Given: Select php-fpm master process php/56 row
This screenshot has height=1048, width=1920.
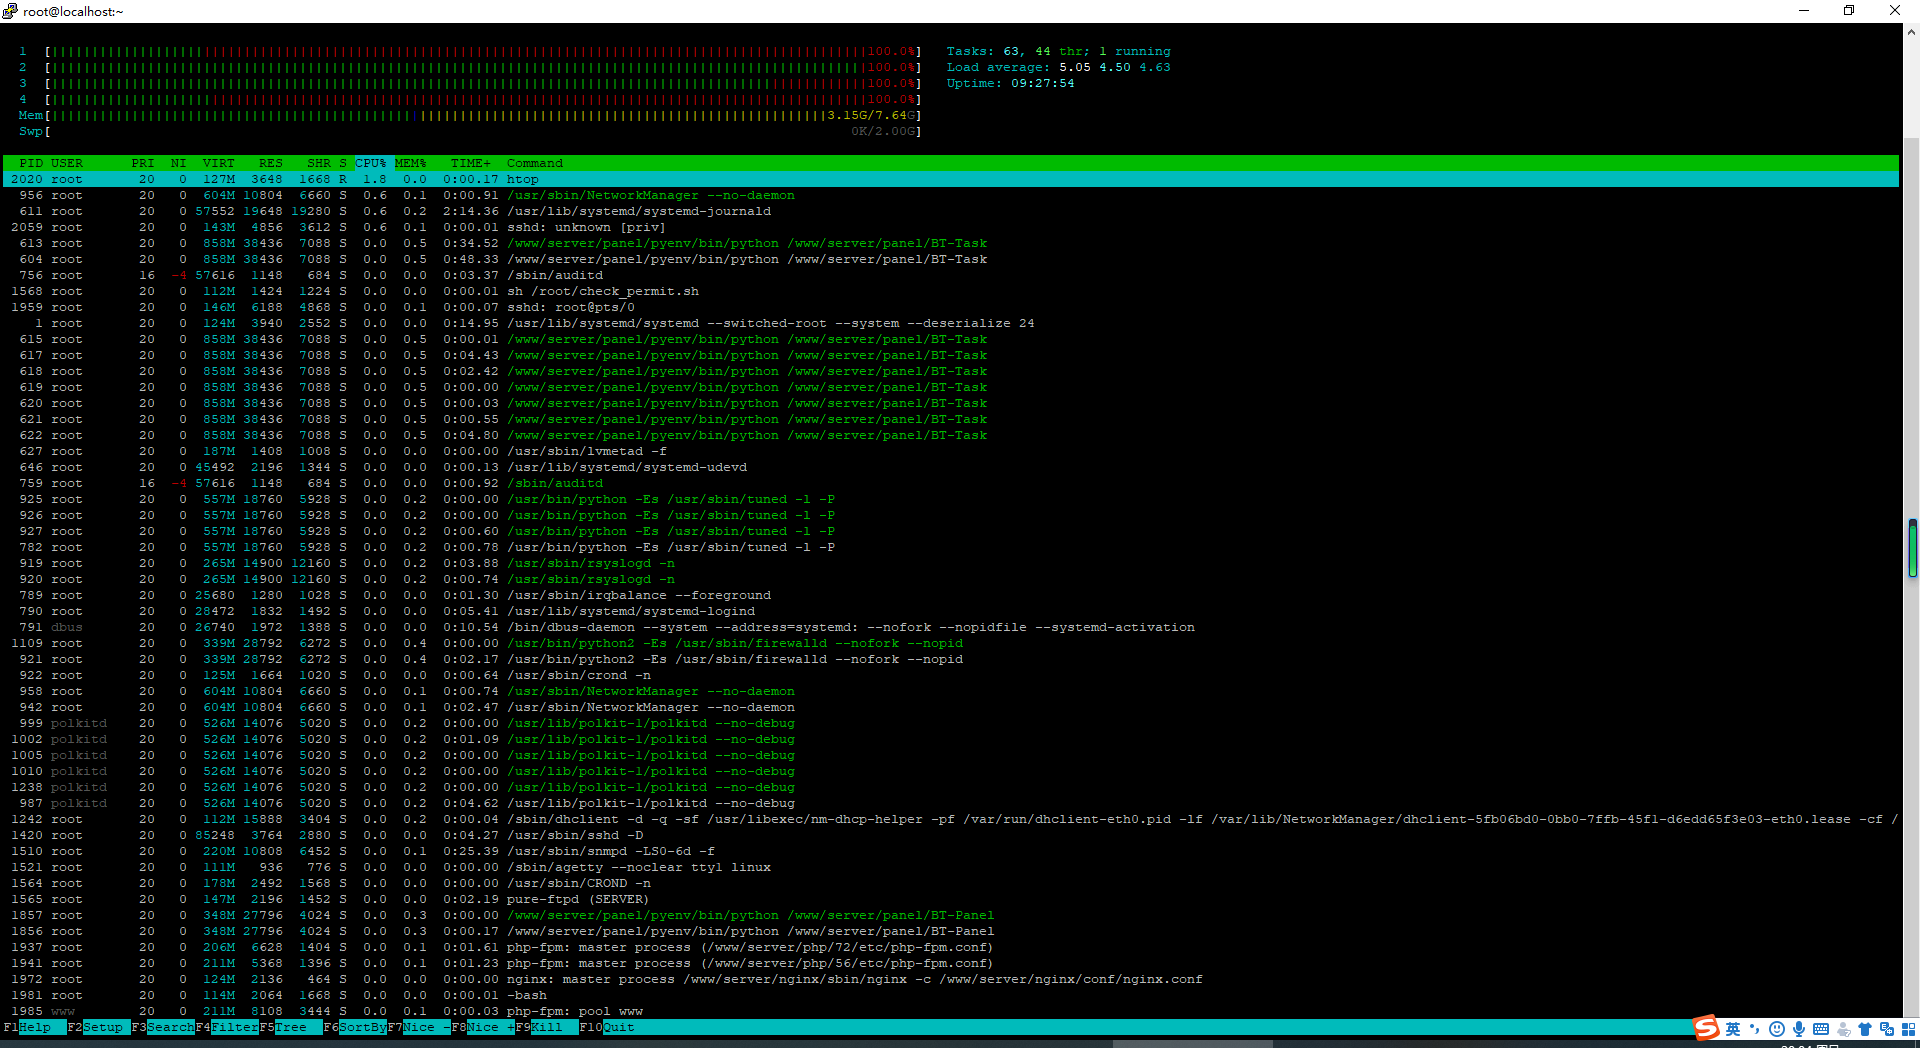Looking at the screenshot, I should pos(951,963).
